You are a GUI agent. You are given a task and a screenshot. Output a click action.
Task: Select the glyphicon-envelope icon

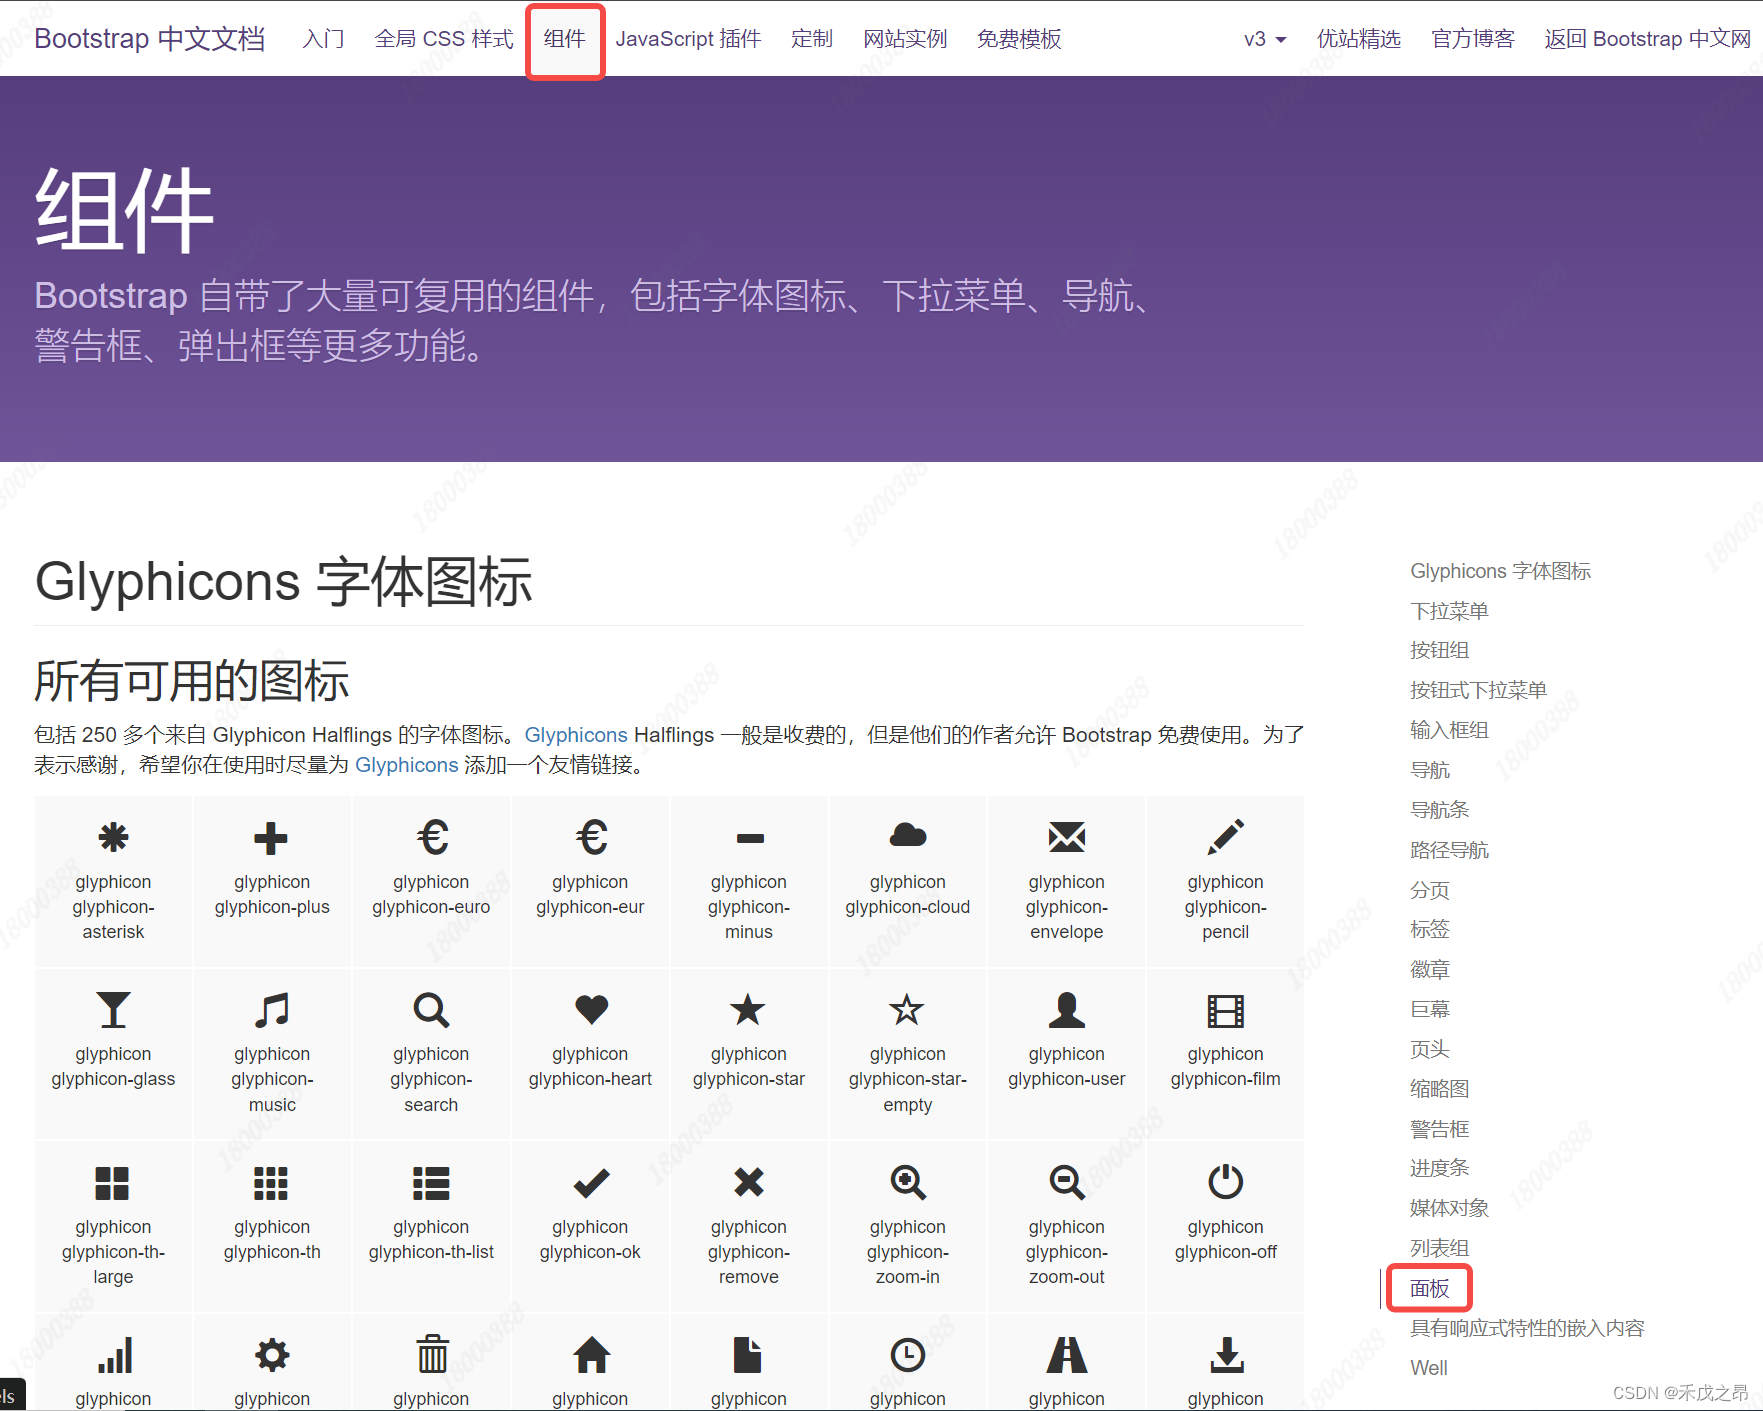point(1067,836)
